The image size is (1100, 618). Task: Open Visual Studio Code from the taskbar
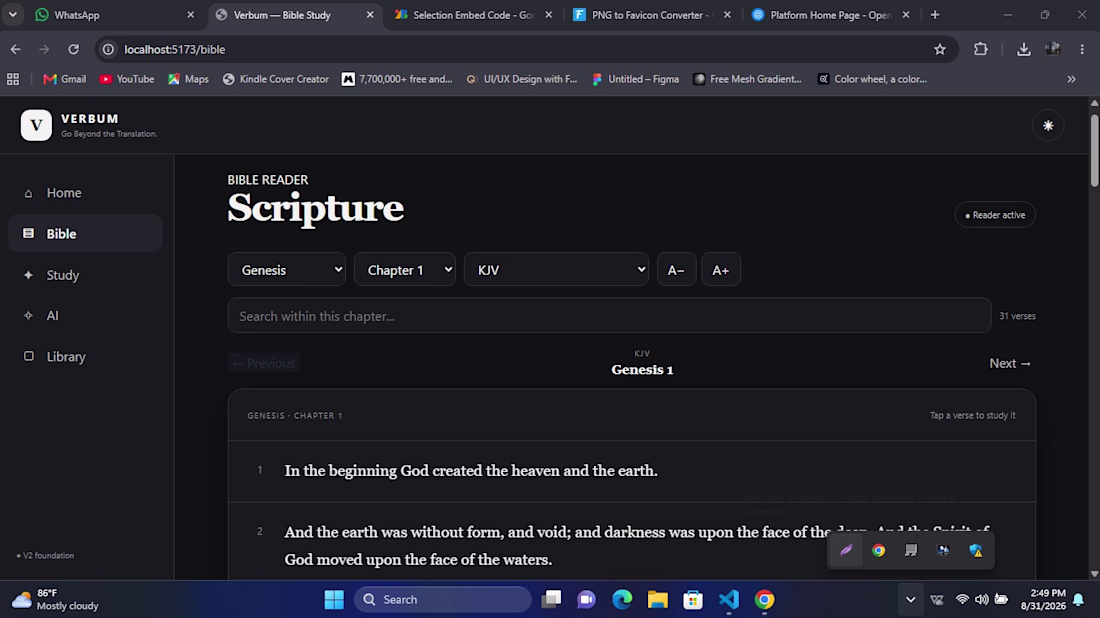point(729,599)
